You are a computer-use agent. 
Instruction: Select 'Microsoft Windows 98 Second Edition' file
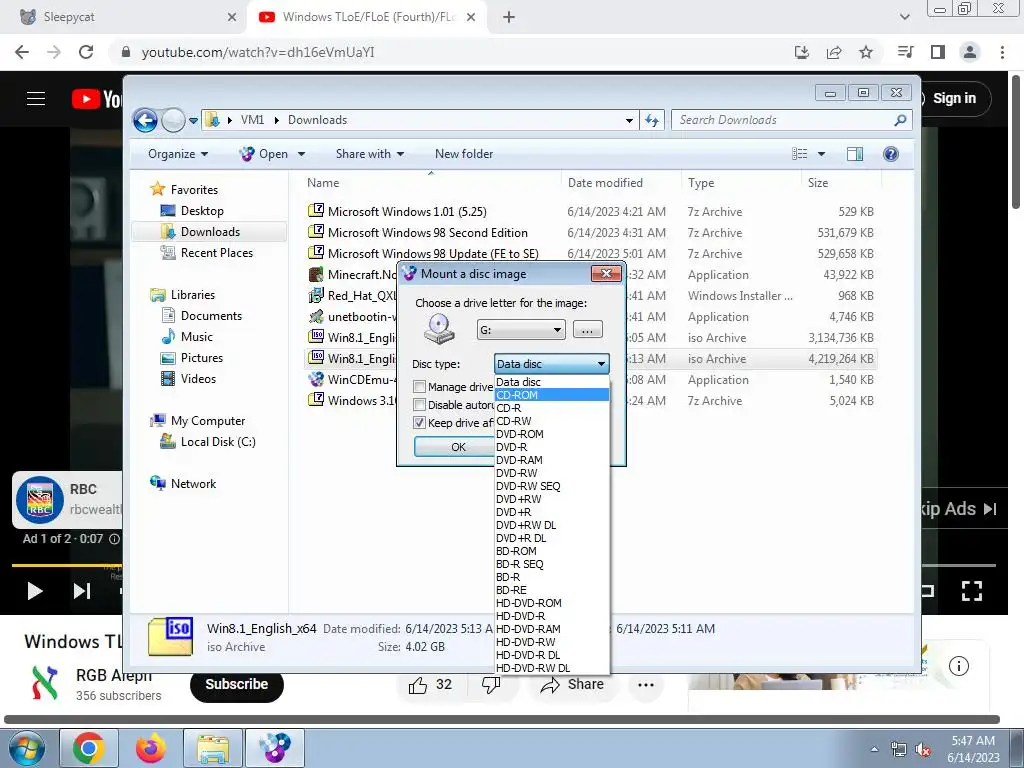click(428, 232)
